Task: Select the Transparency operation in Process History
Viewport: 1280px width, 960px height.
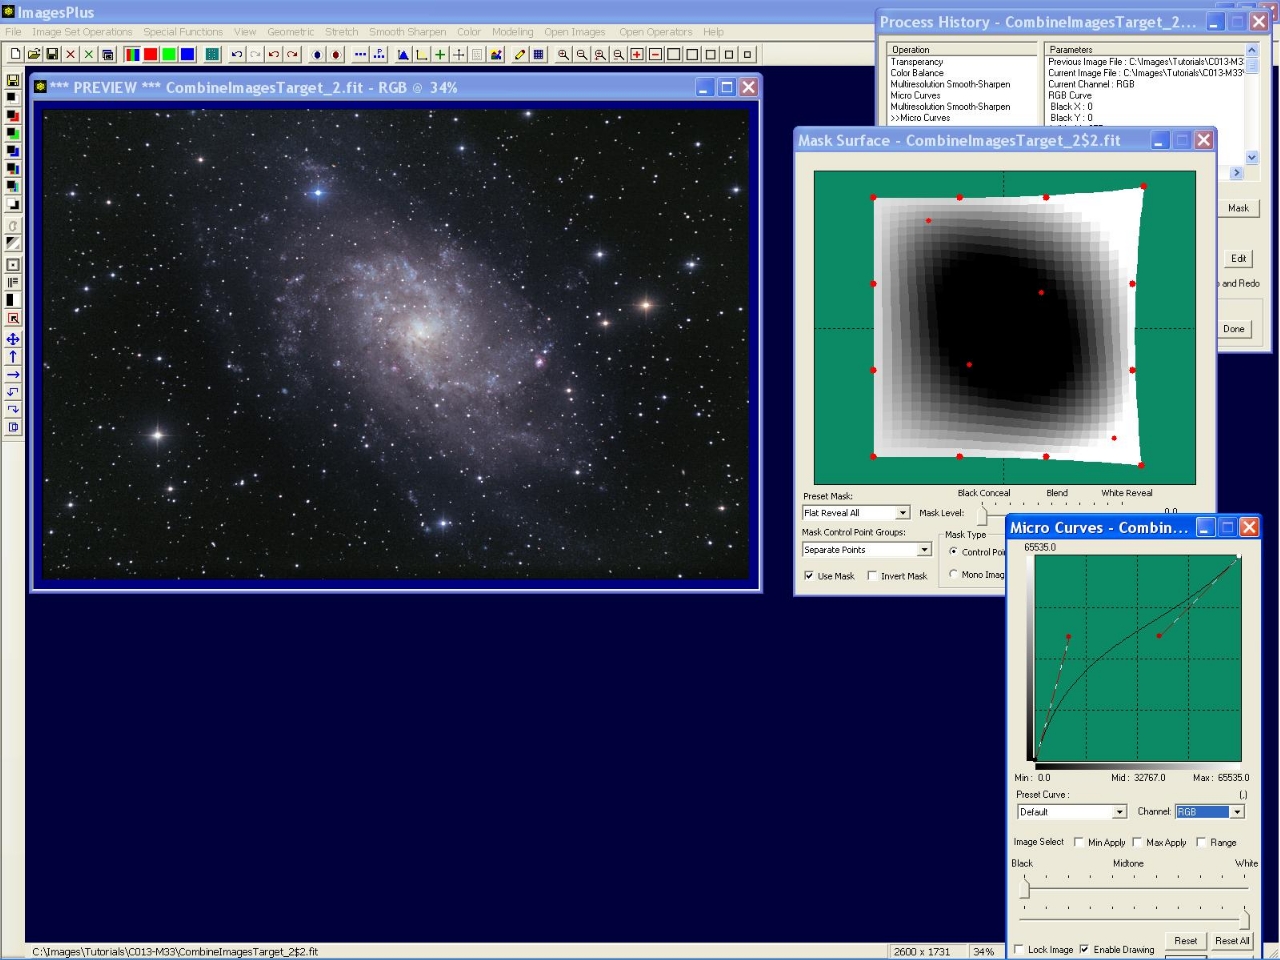Action: pos(917,62)
